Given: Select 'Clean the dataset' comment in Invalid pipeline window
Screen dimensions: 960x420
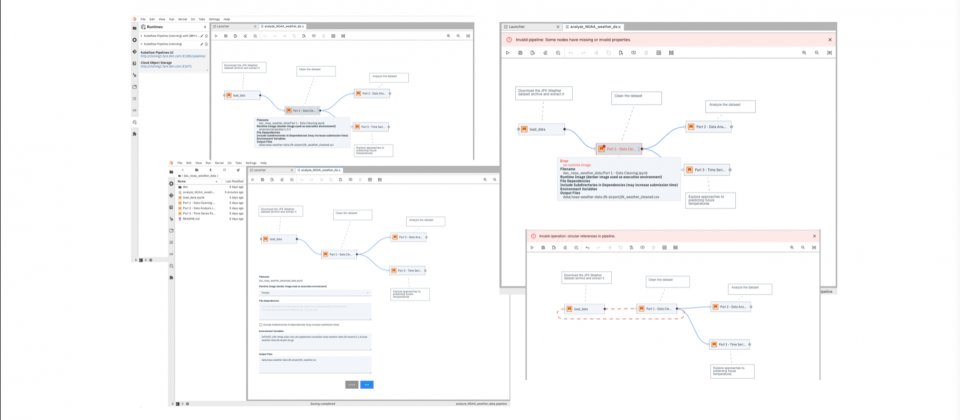Looking at the screenshot, I should click(637, 98).
